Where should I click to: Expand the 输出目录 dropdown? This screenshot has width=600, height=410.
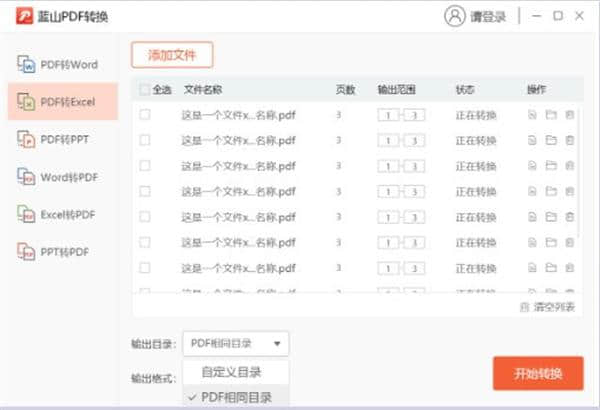point(236,344)
